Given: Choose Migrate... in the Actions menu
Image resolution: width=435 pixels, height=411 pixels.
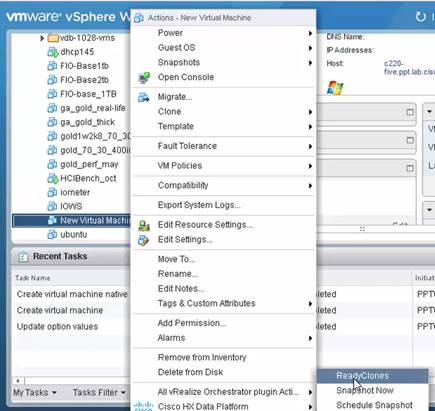Looking at the screenshot, I should click(x=224, y=97).
